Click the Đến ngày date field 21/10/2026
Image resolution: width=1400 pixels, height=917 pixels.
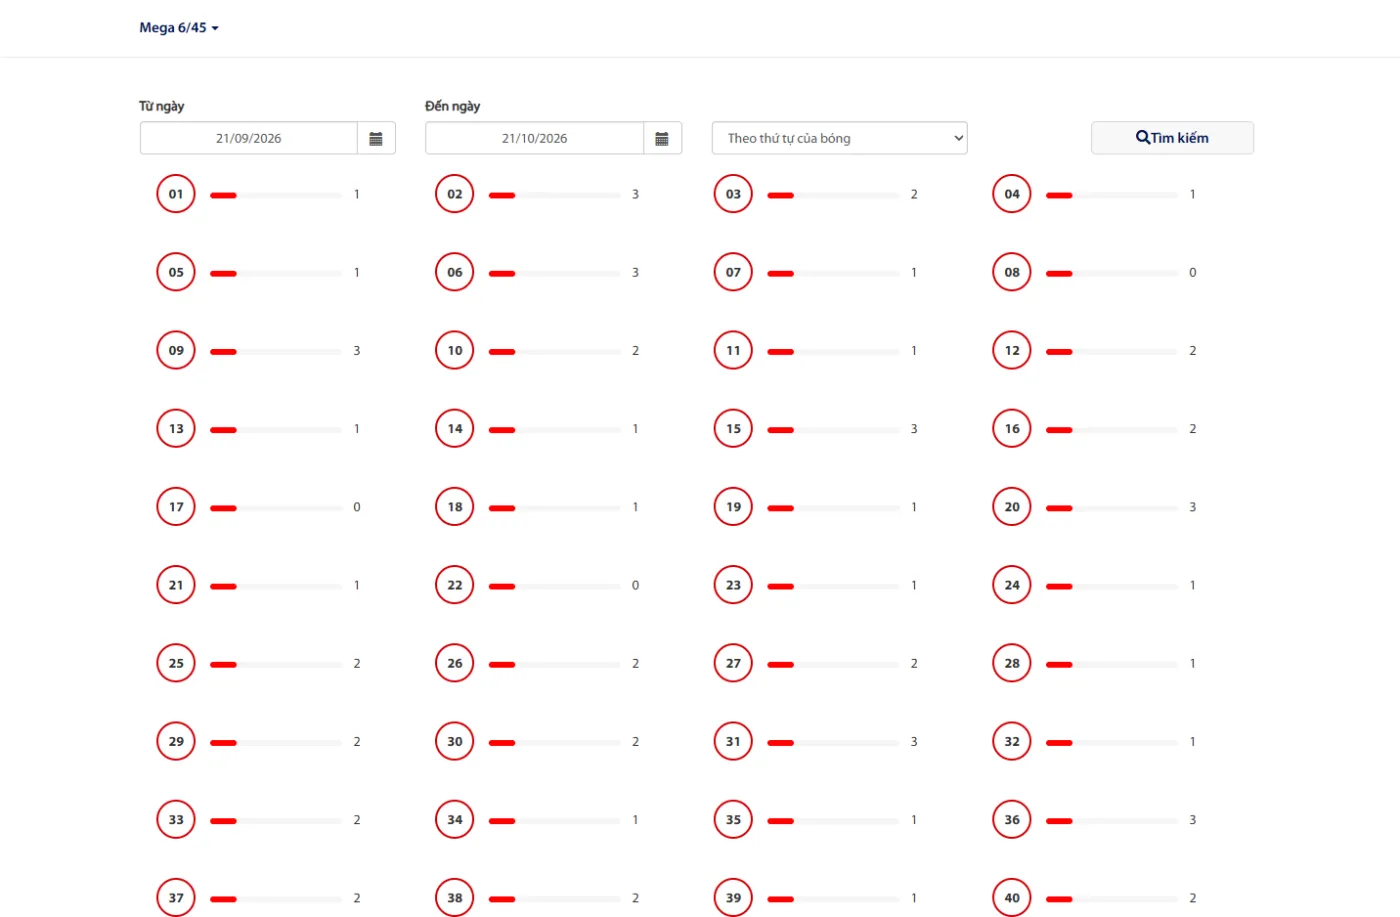[x=535, y=138]
